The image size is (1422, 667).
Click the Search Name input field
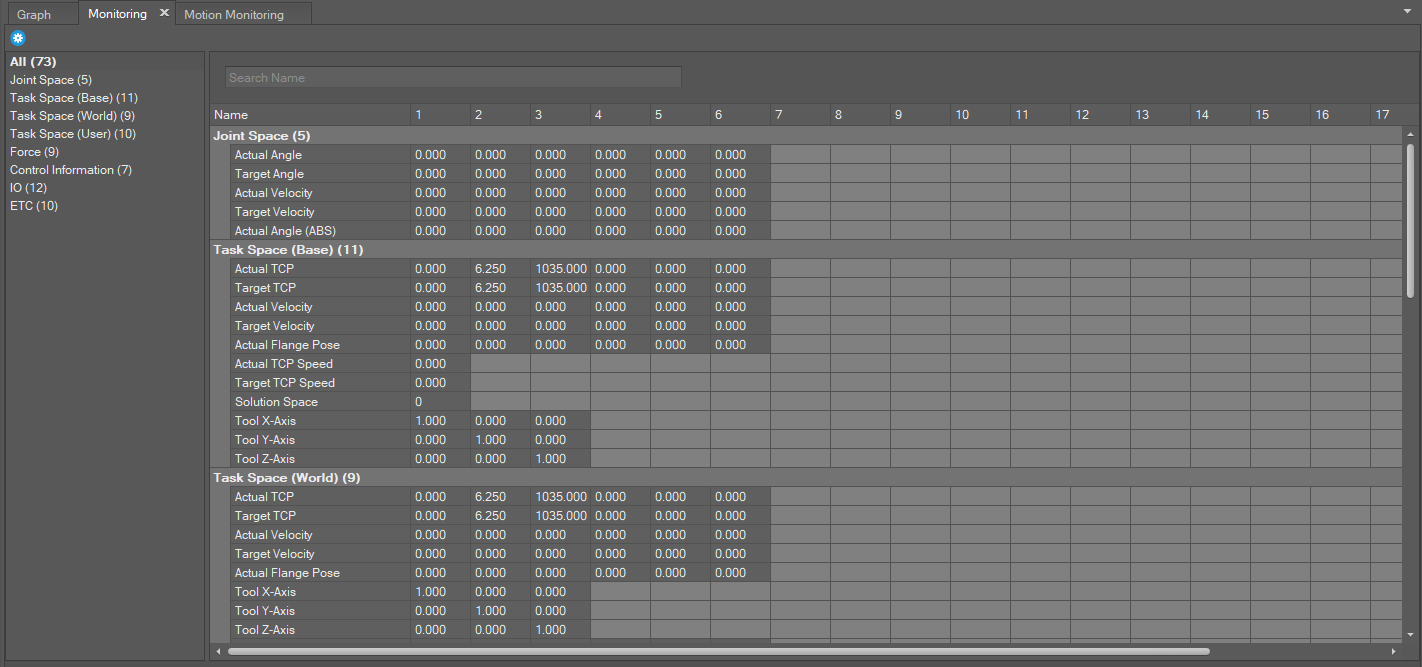[453, 77]
